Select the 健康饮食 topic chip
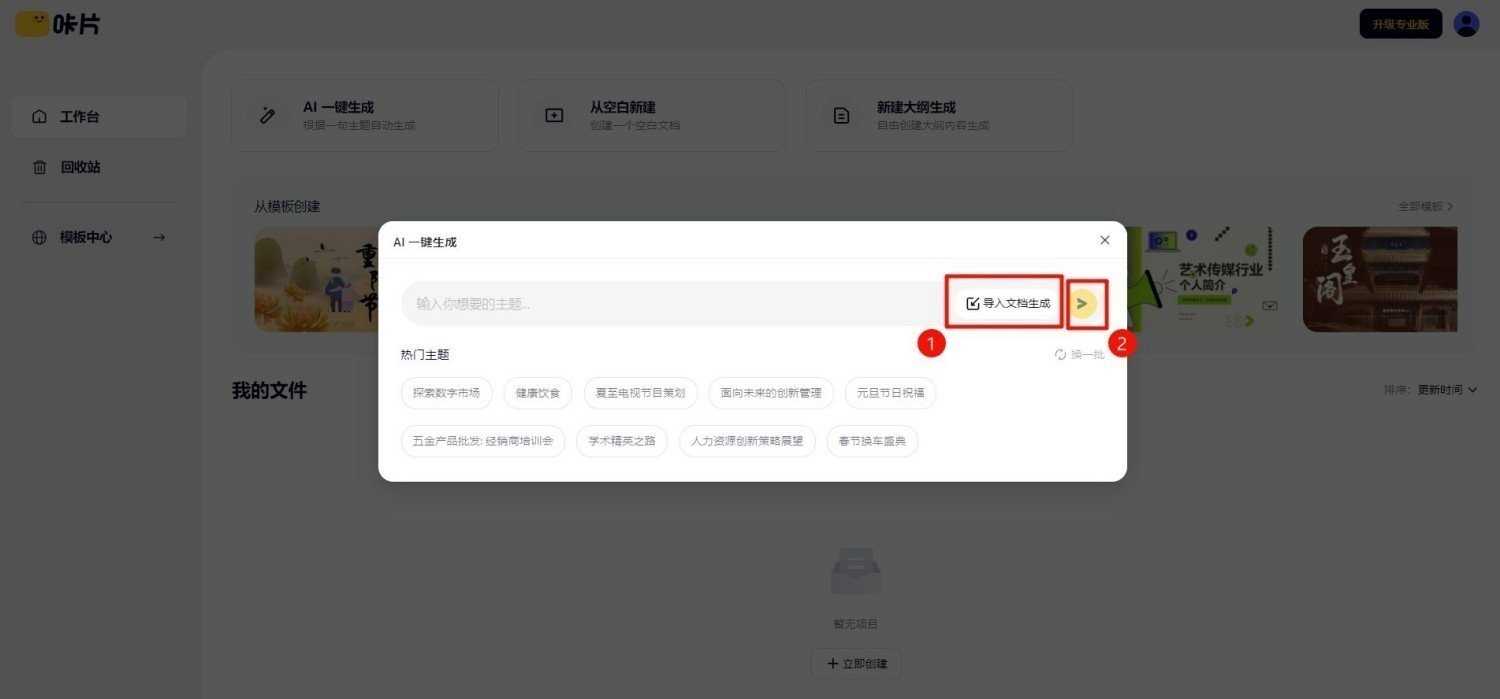 [x=537, y=393]
